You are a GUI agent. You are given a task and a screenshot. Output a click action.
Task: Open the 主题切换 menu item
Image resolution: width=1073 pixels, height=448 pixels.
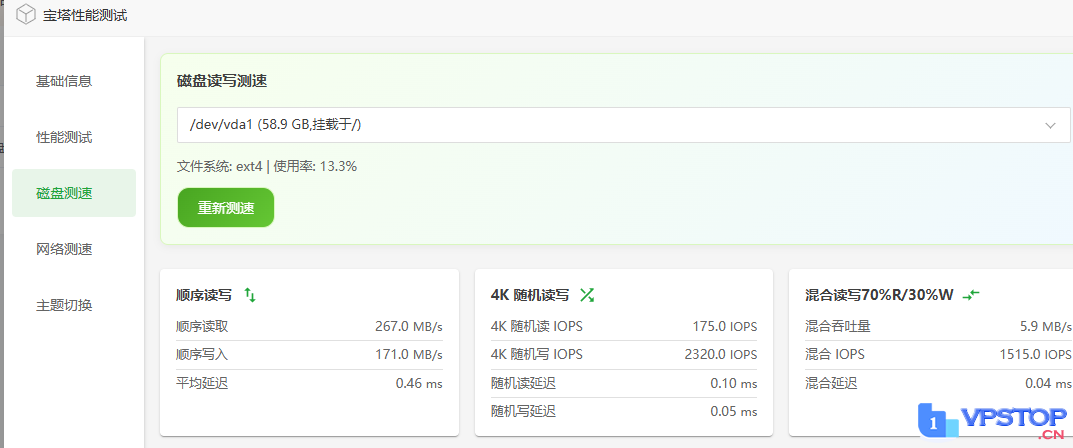[64, 305]
